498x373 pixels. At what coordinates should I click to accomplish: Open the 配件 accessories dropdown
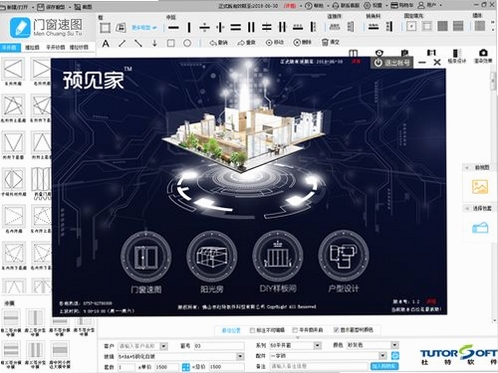pyautogui.click(x=383, y=356)
